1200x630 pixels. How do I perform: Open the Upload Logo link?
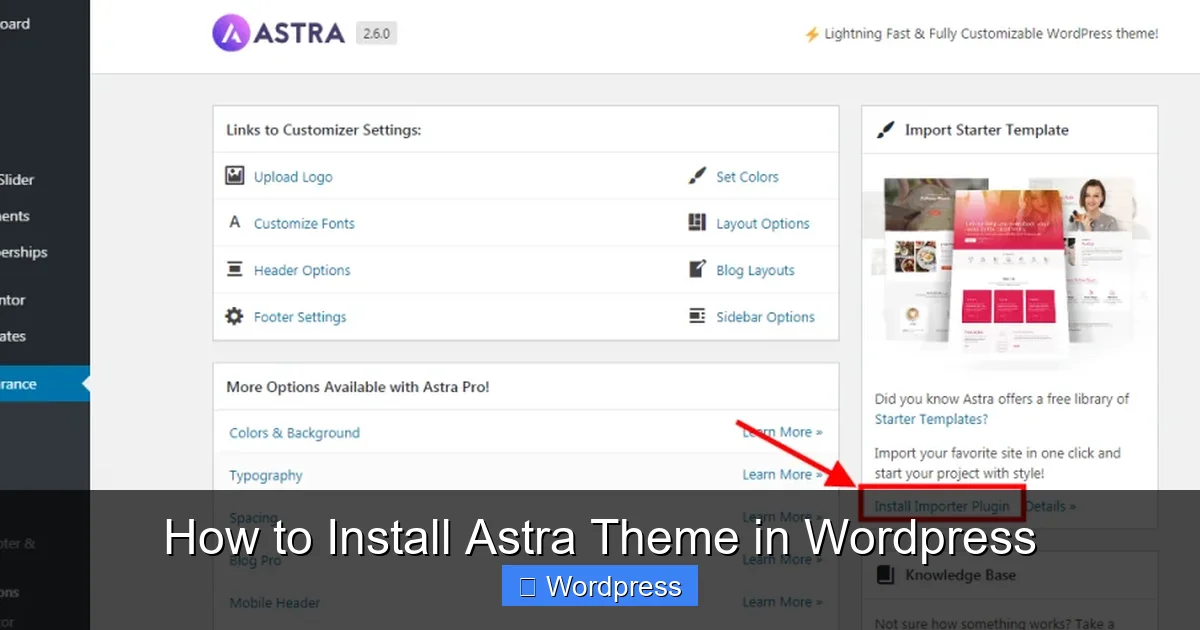(293, 177)
